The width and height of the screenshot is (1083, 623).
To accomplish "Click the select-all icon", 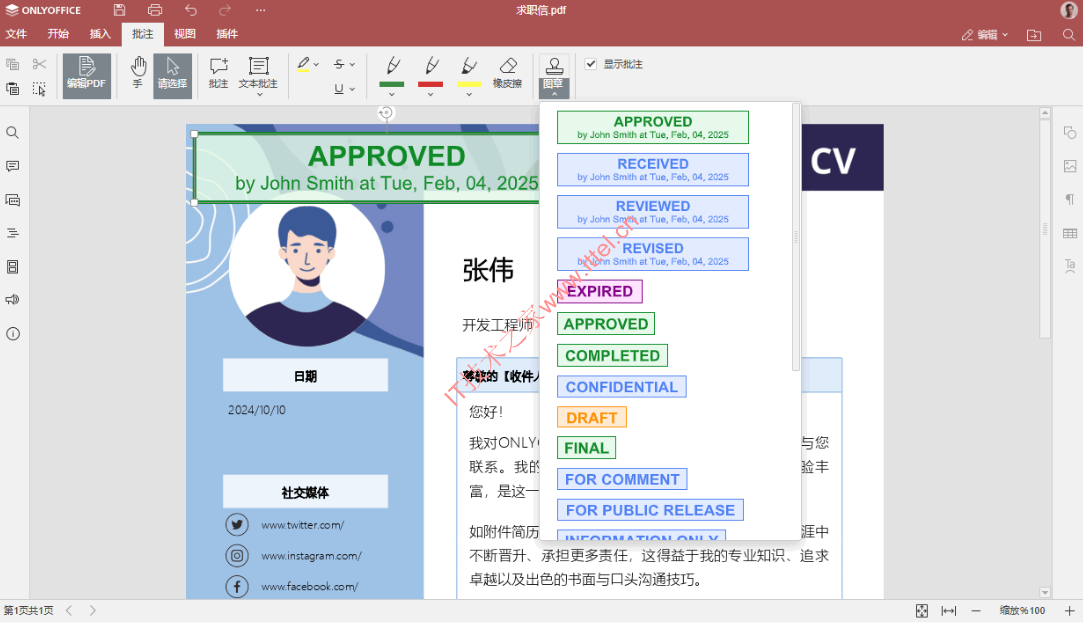I will coord(39,88).
